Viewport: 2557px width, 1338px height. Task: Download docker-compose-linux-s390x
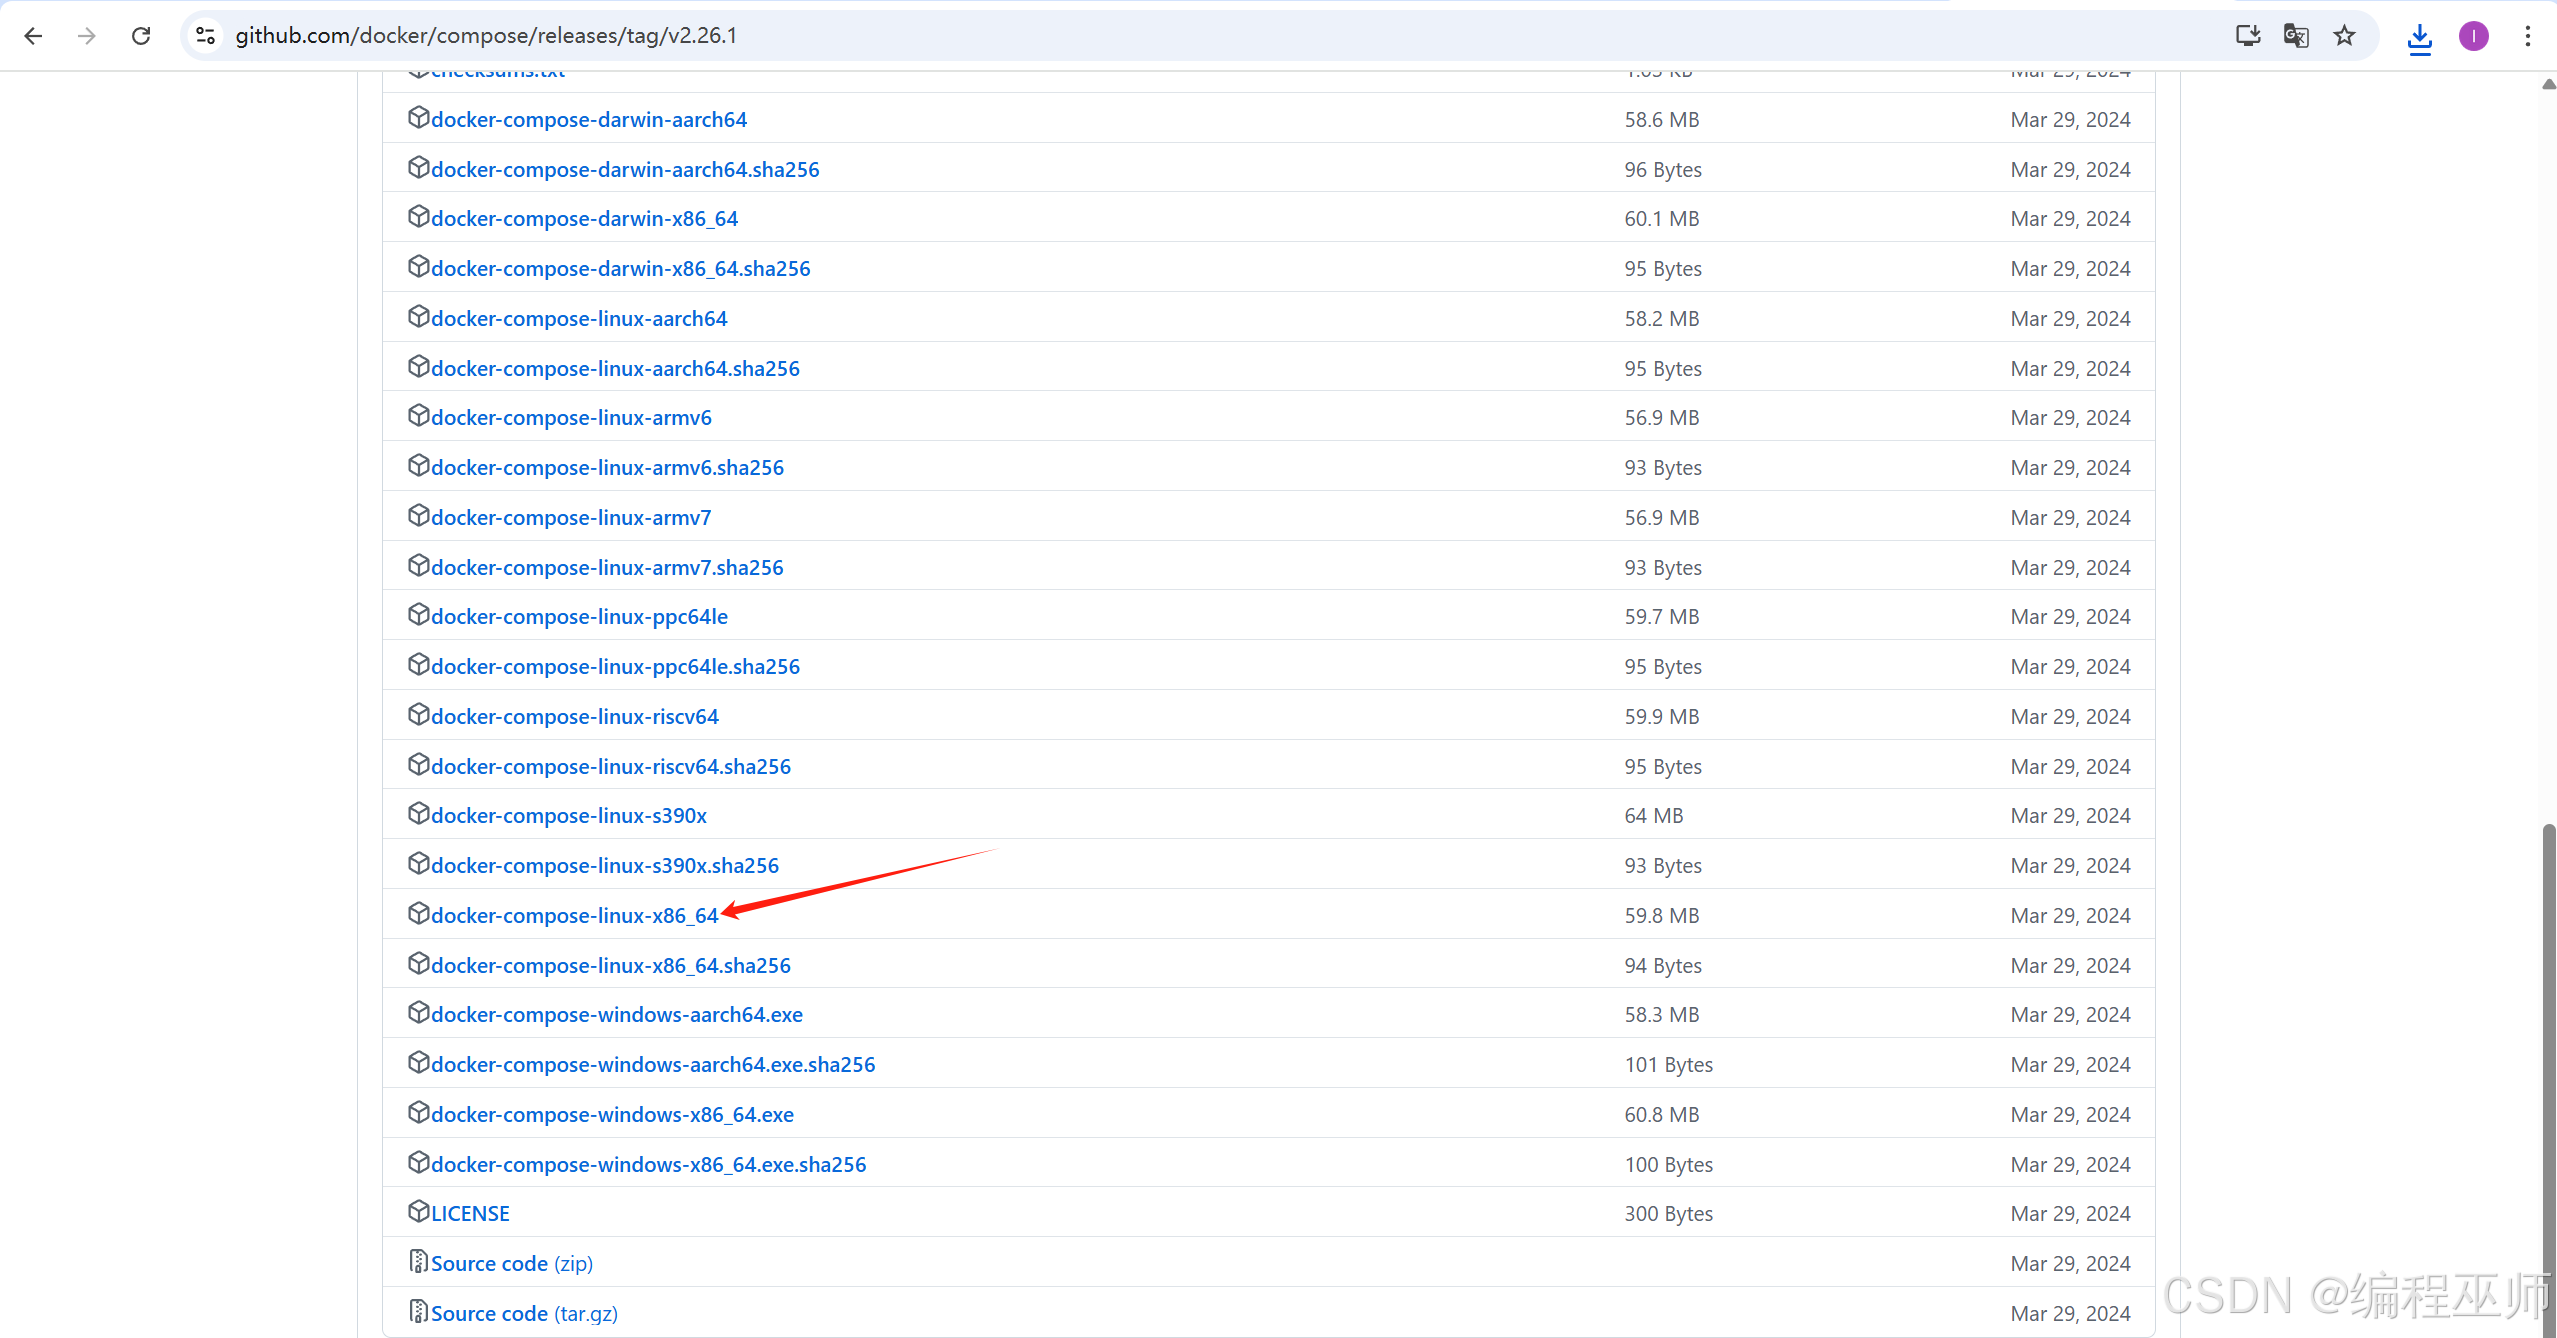(569, 816)
